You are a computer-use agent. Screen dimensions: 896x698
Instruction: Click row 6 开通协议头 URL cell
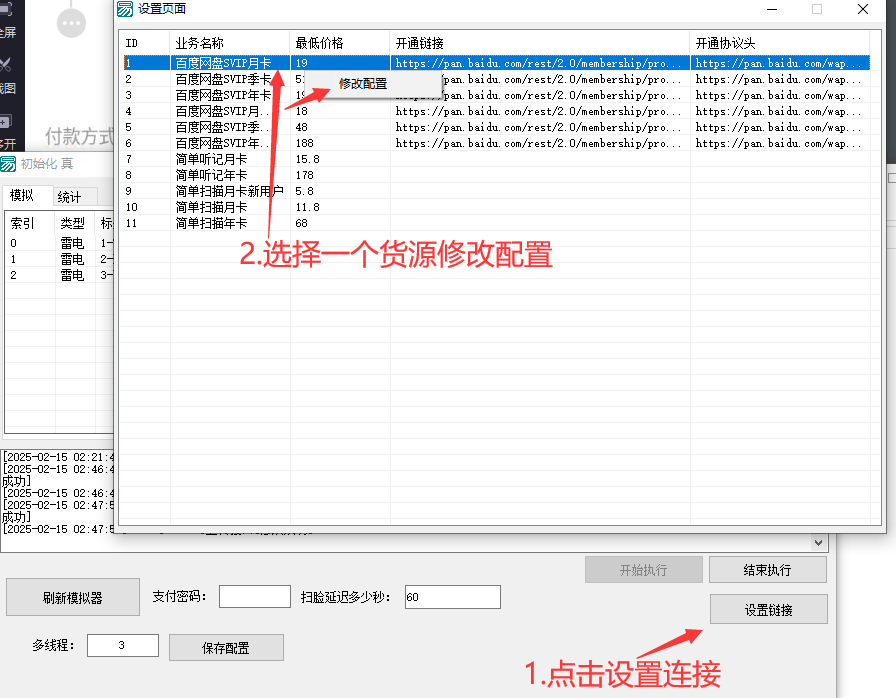[778, 143]
